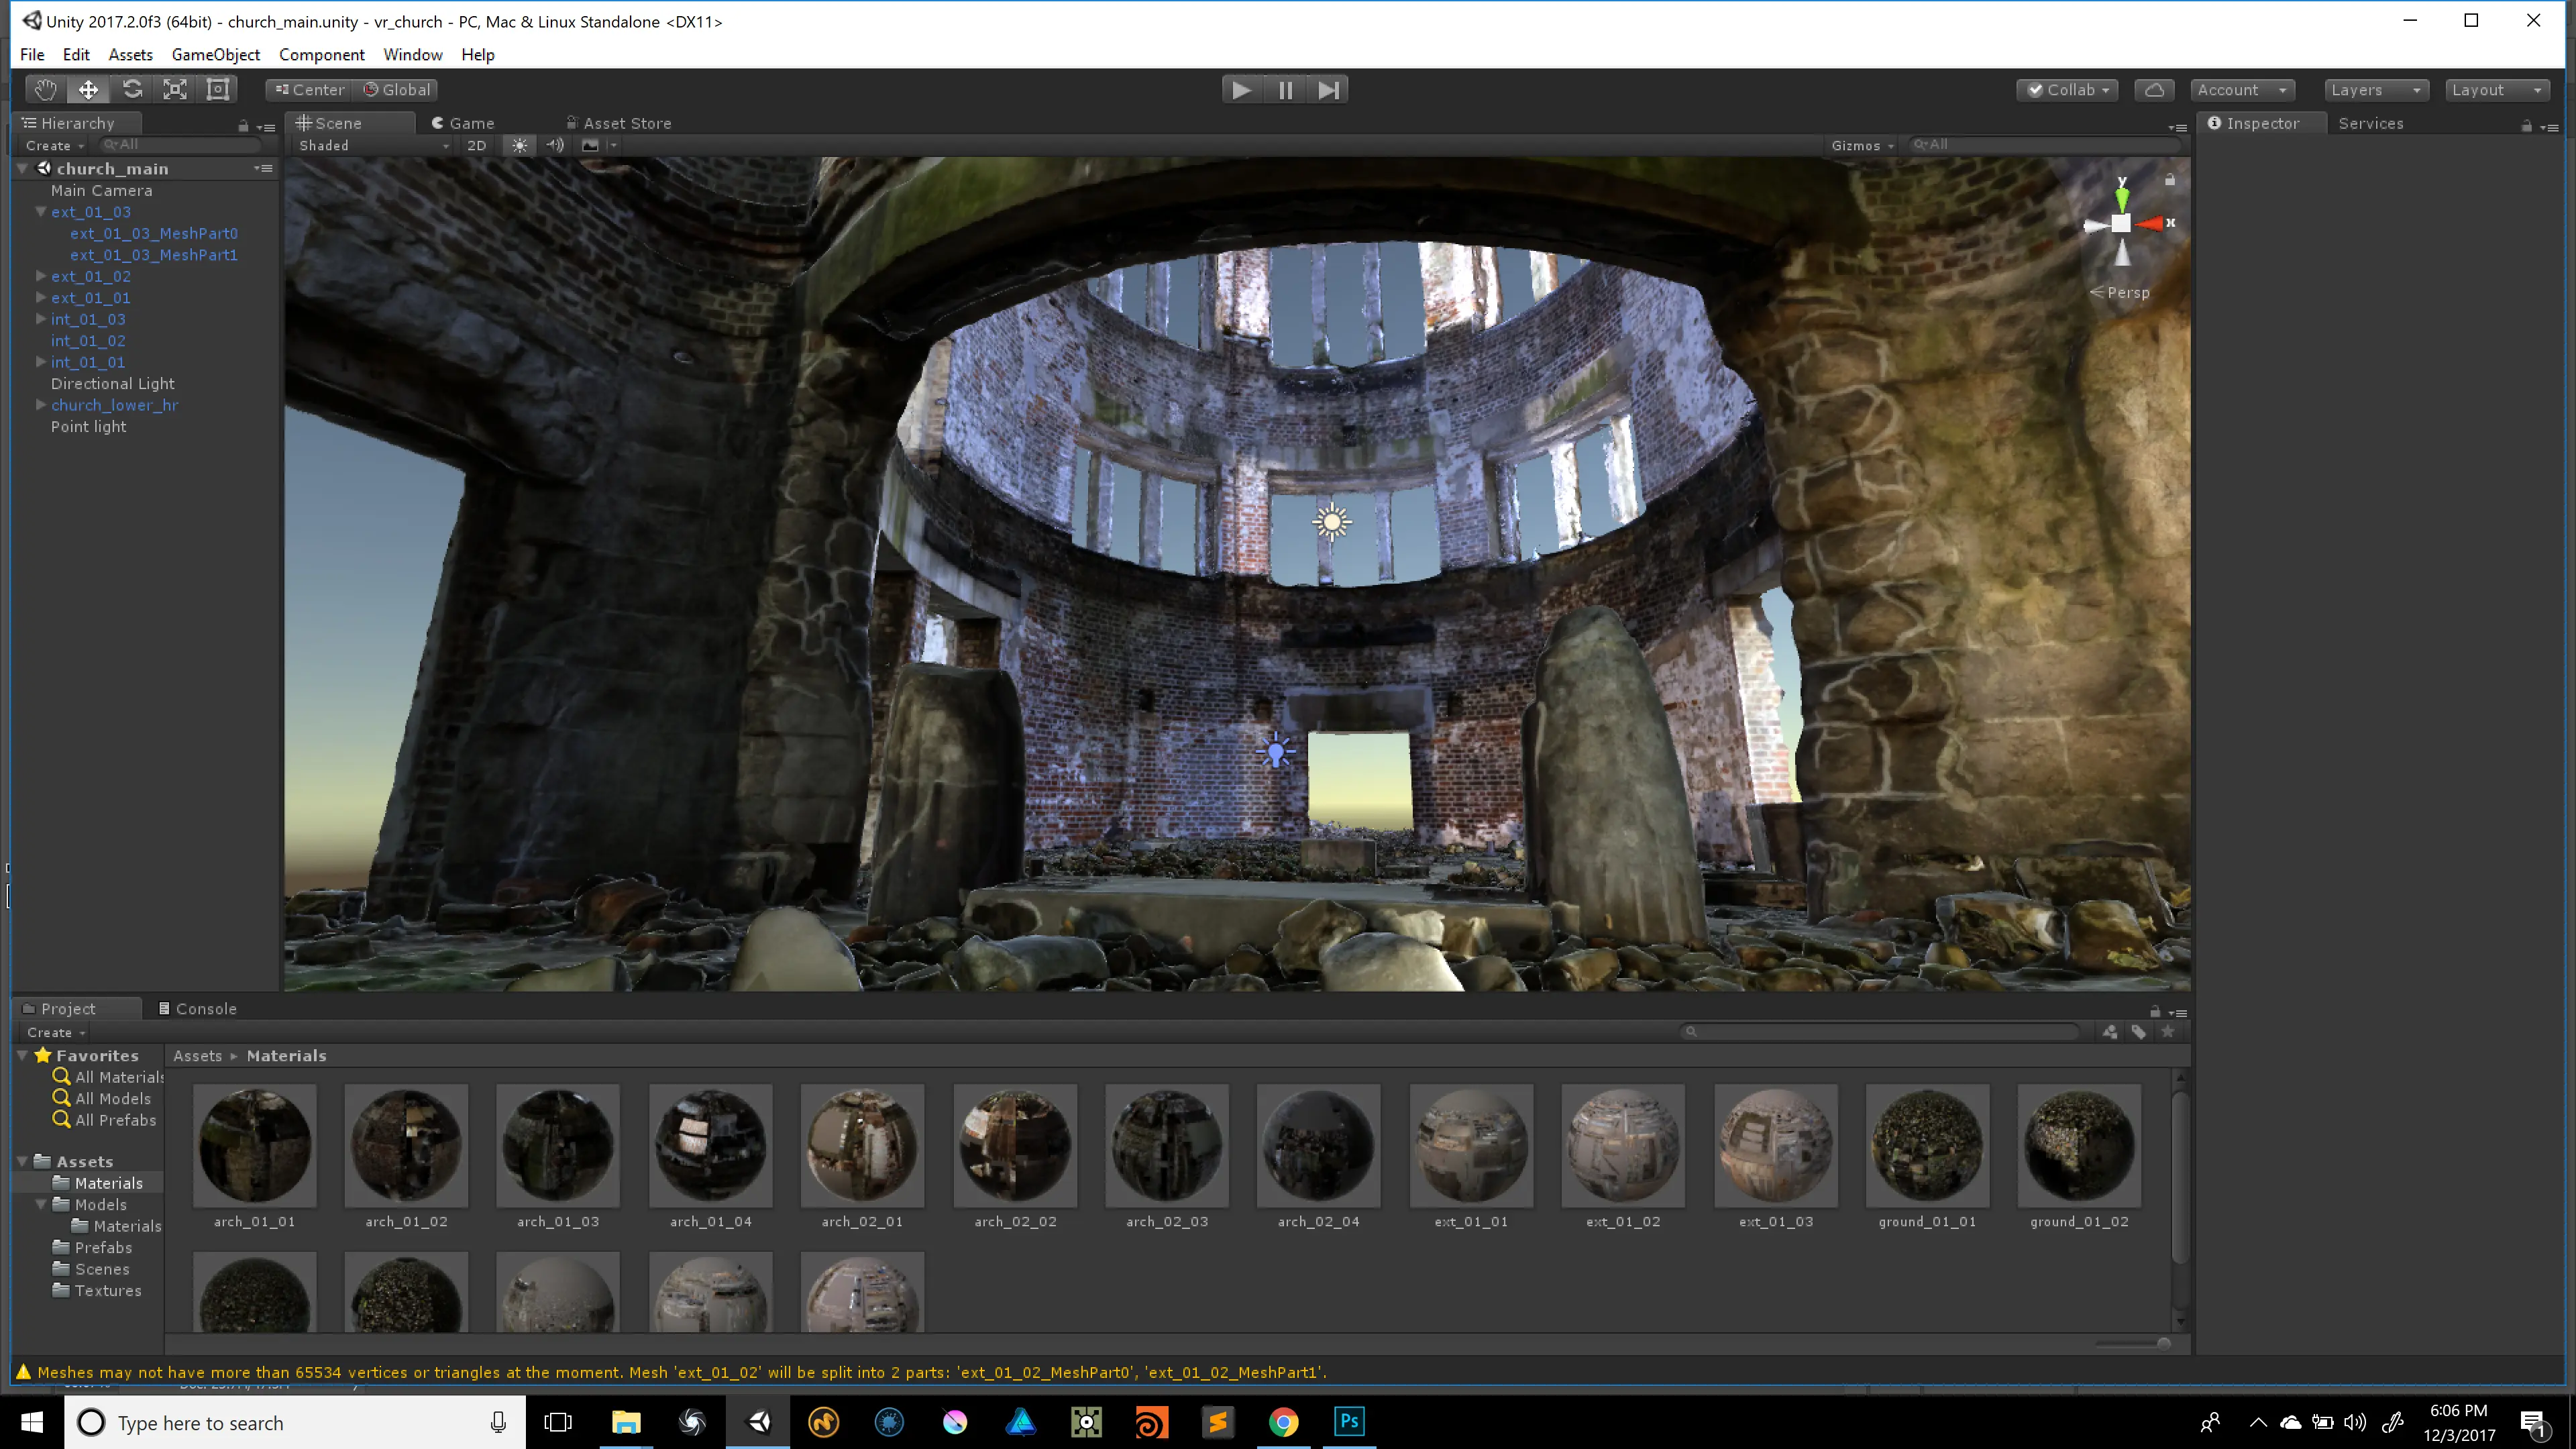The width and height of the screenshot is (2576, 1449).
Task: Select the Move tool
Action: click(x=88, y=90)
